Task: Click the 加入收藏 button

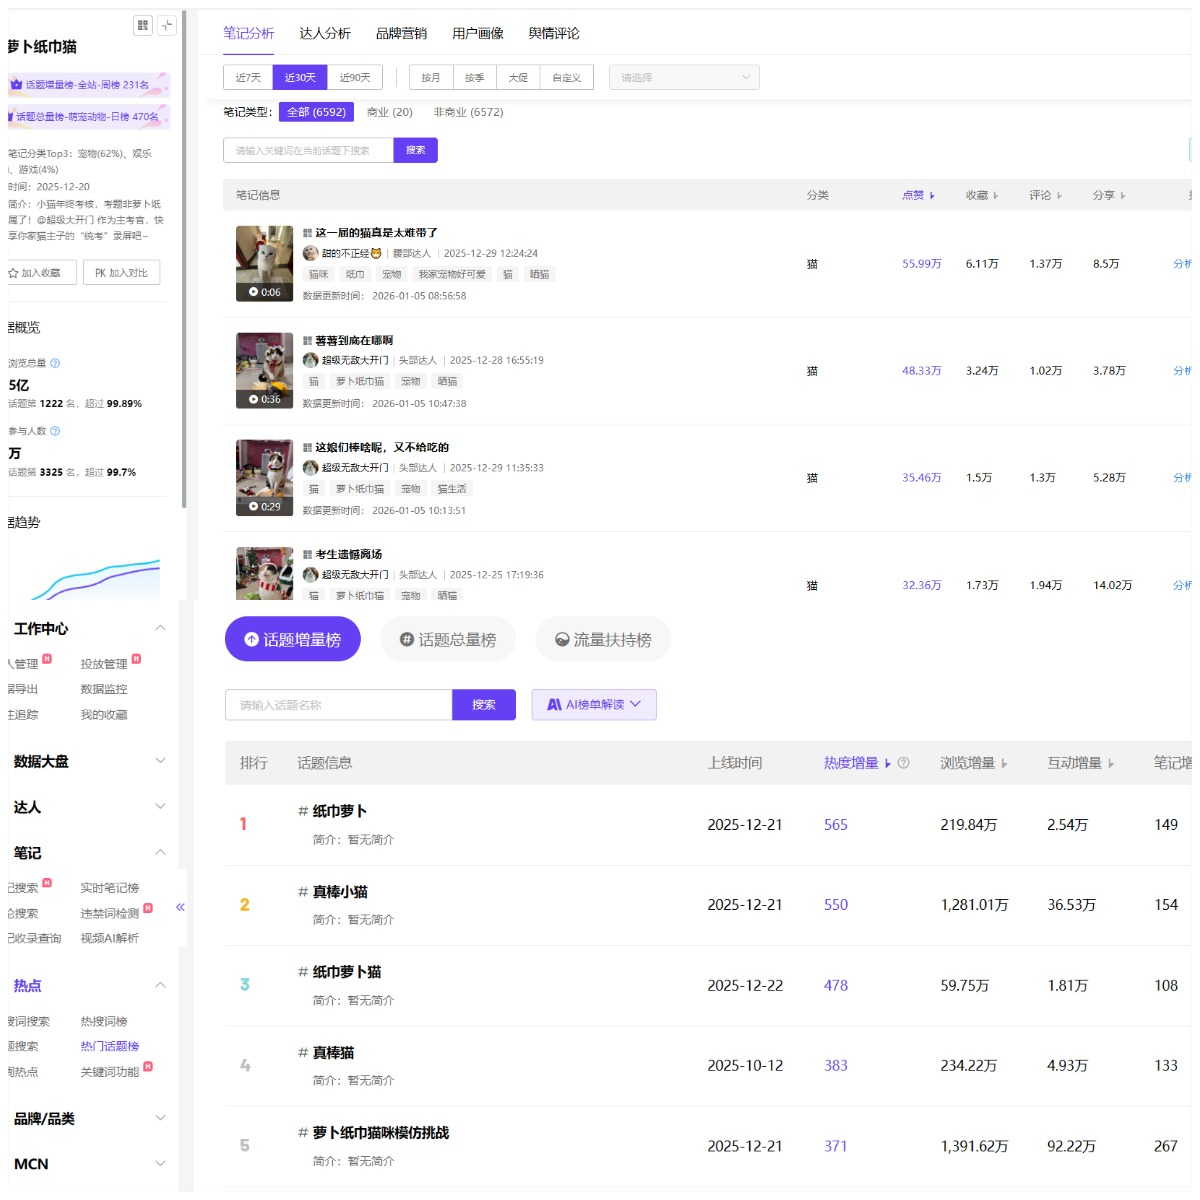Action: (x=40, y=272)
